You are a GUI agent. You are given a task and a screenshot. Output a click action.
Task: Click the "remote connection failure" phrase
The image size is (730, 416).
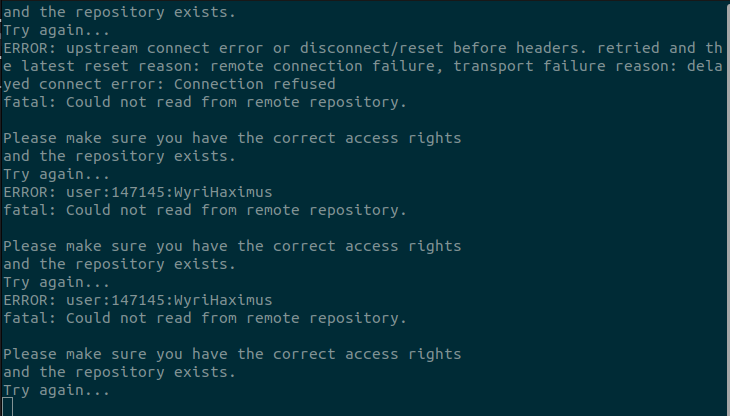332,66
